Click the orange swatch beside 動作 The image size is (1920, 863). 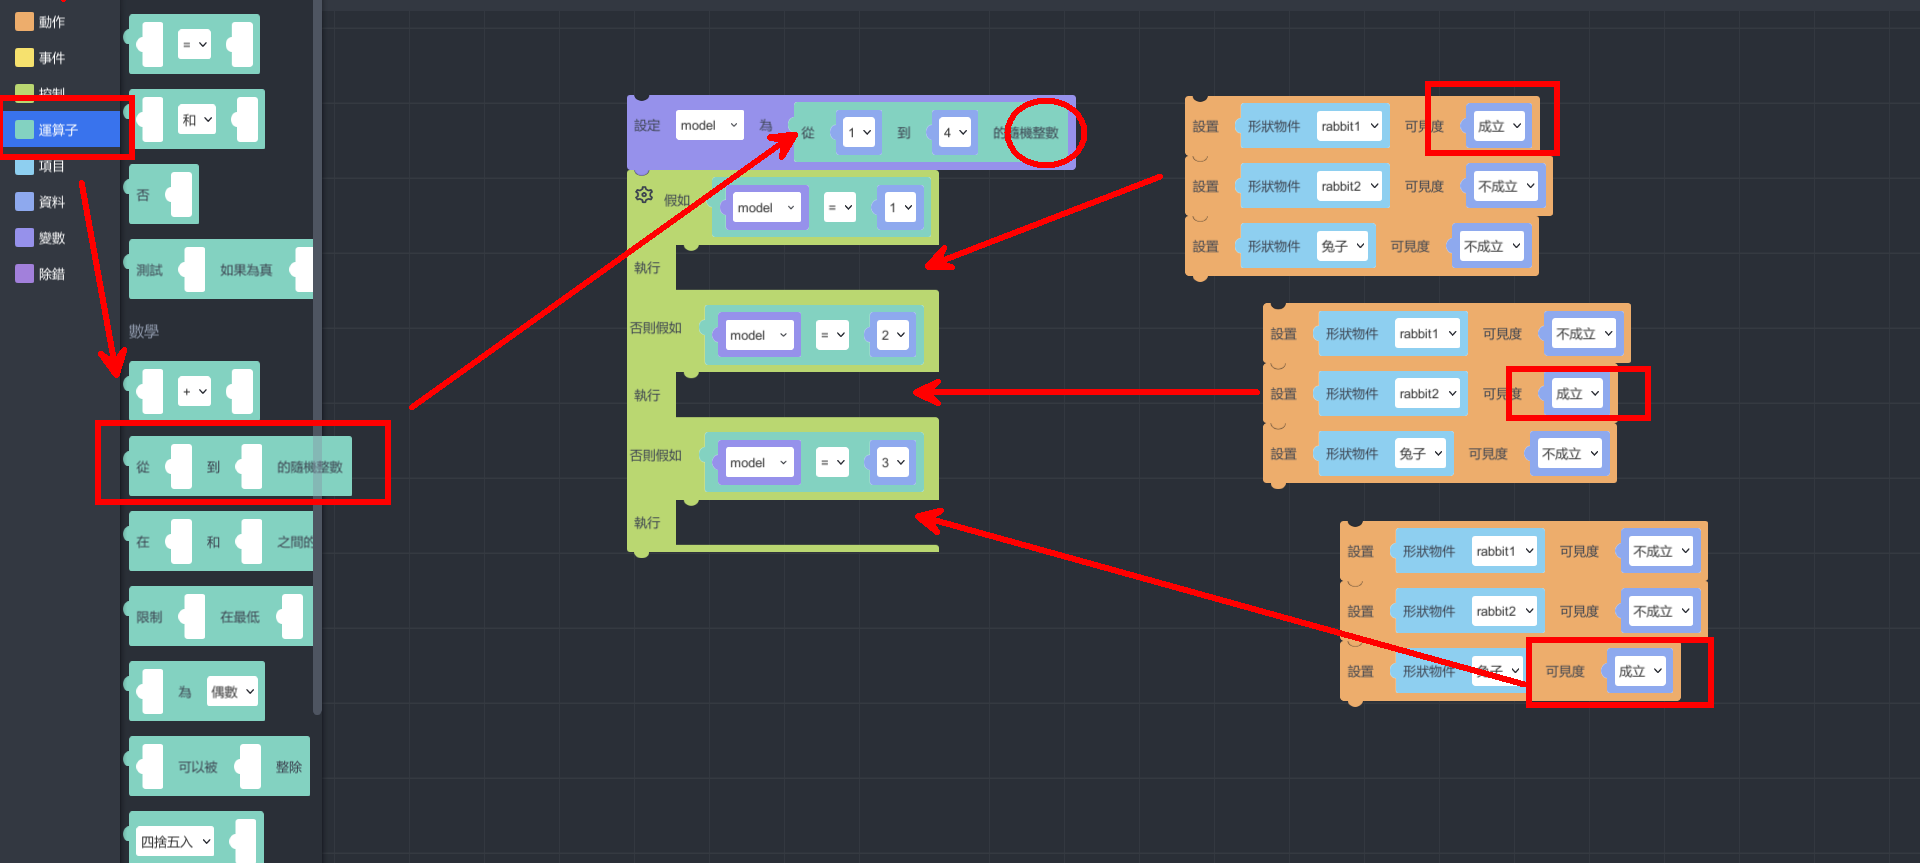[x=24, y=21]
